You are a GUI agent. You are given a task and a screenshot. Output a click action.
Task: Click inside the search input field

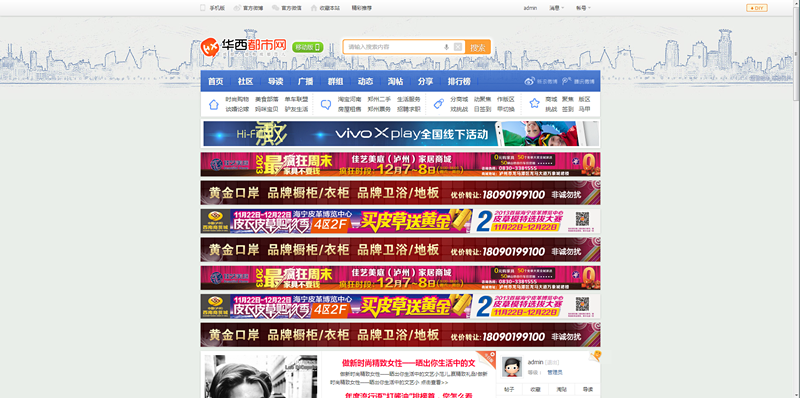(x=393, y=47)
